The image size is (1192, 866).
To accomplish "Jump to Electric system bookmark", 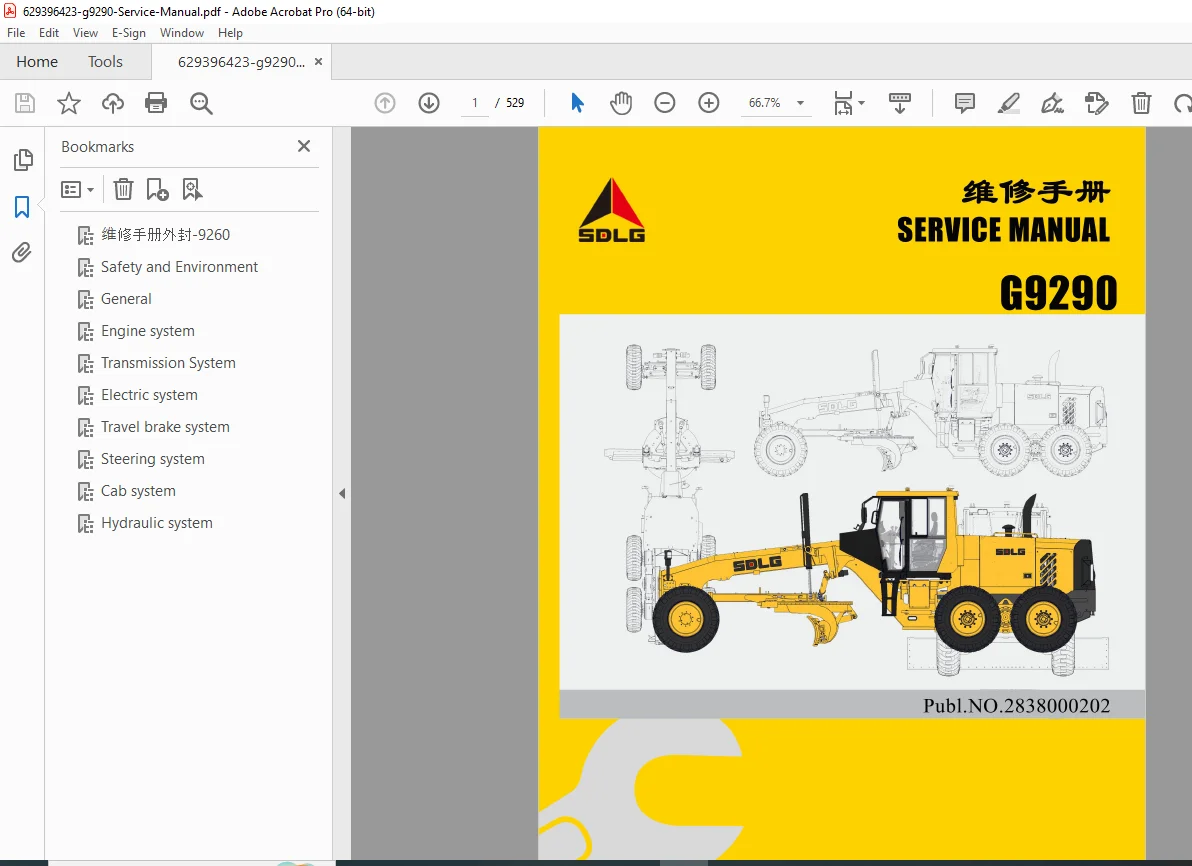I will [x=149, y=395].
